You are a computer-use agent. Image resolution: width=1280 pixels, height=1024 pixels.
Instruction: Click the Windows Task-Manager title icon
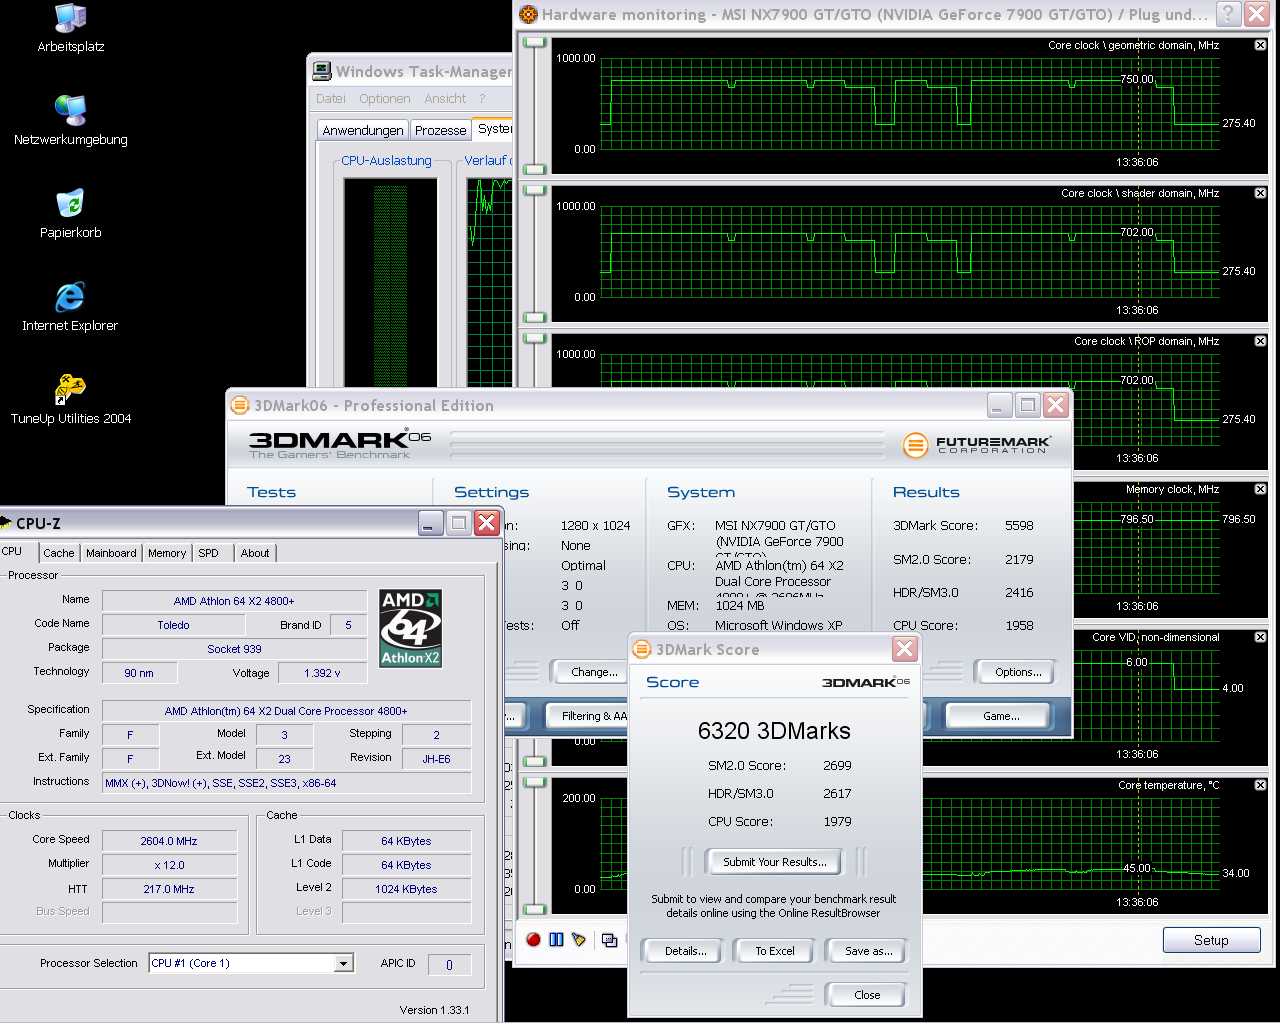(321, 71)
